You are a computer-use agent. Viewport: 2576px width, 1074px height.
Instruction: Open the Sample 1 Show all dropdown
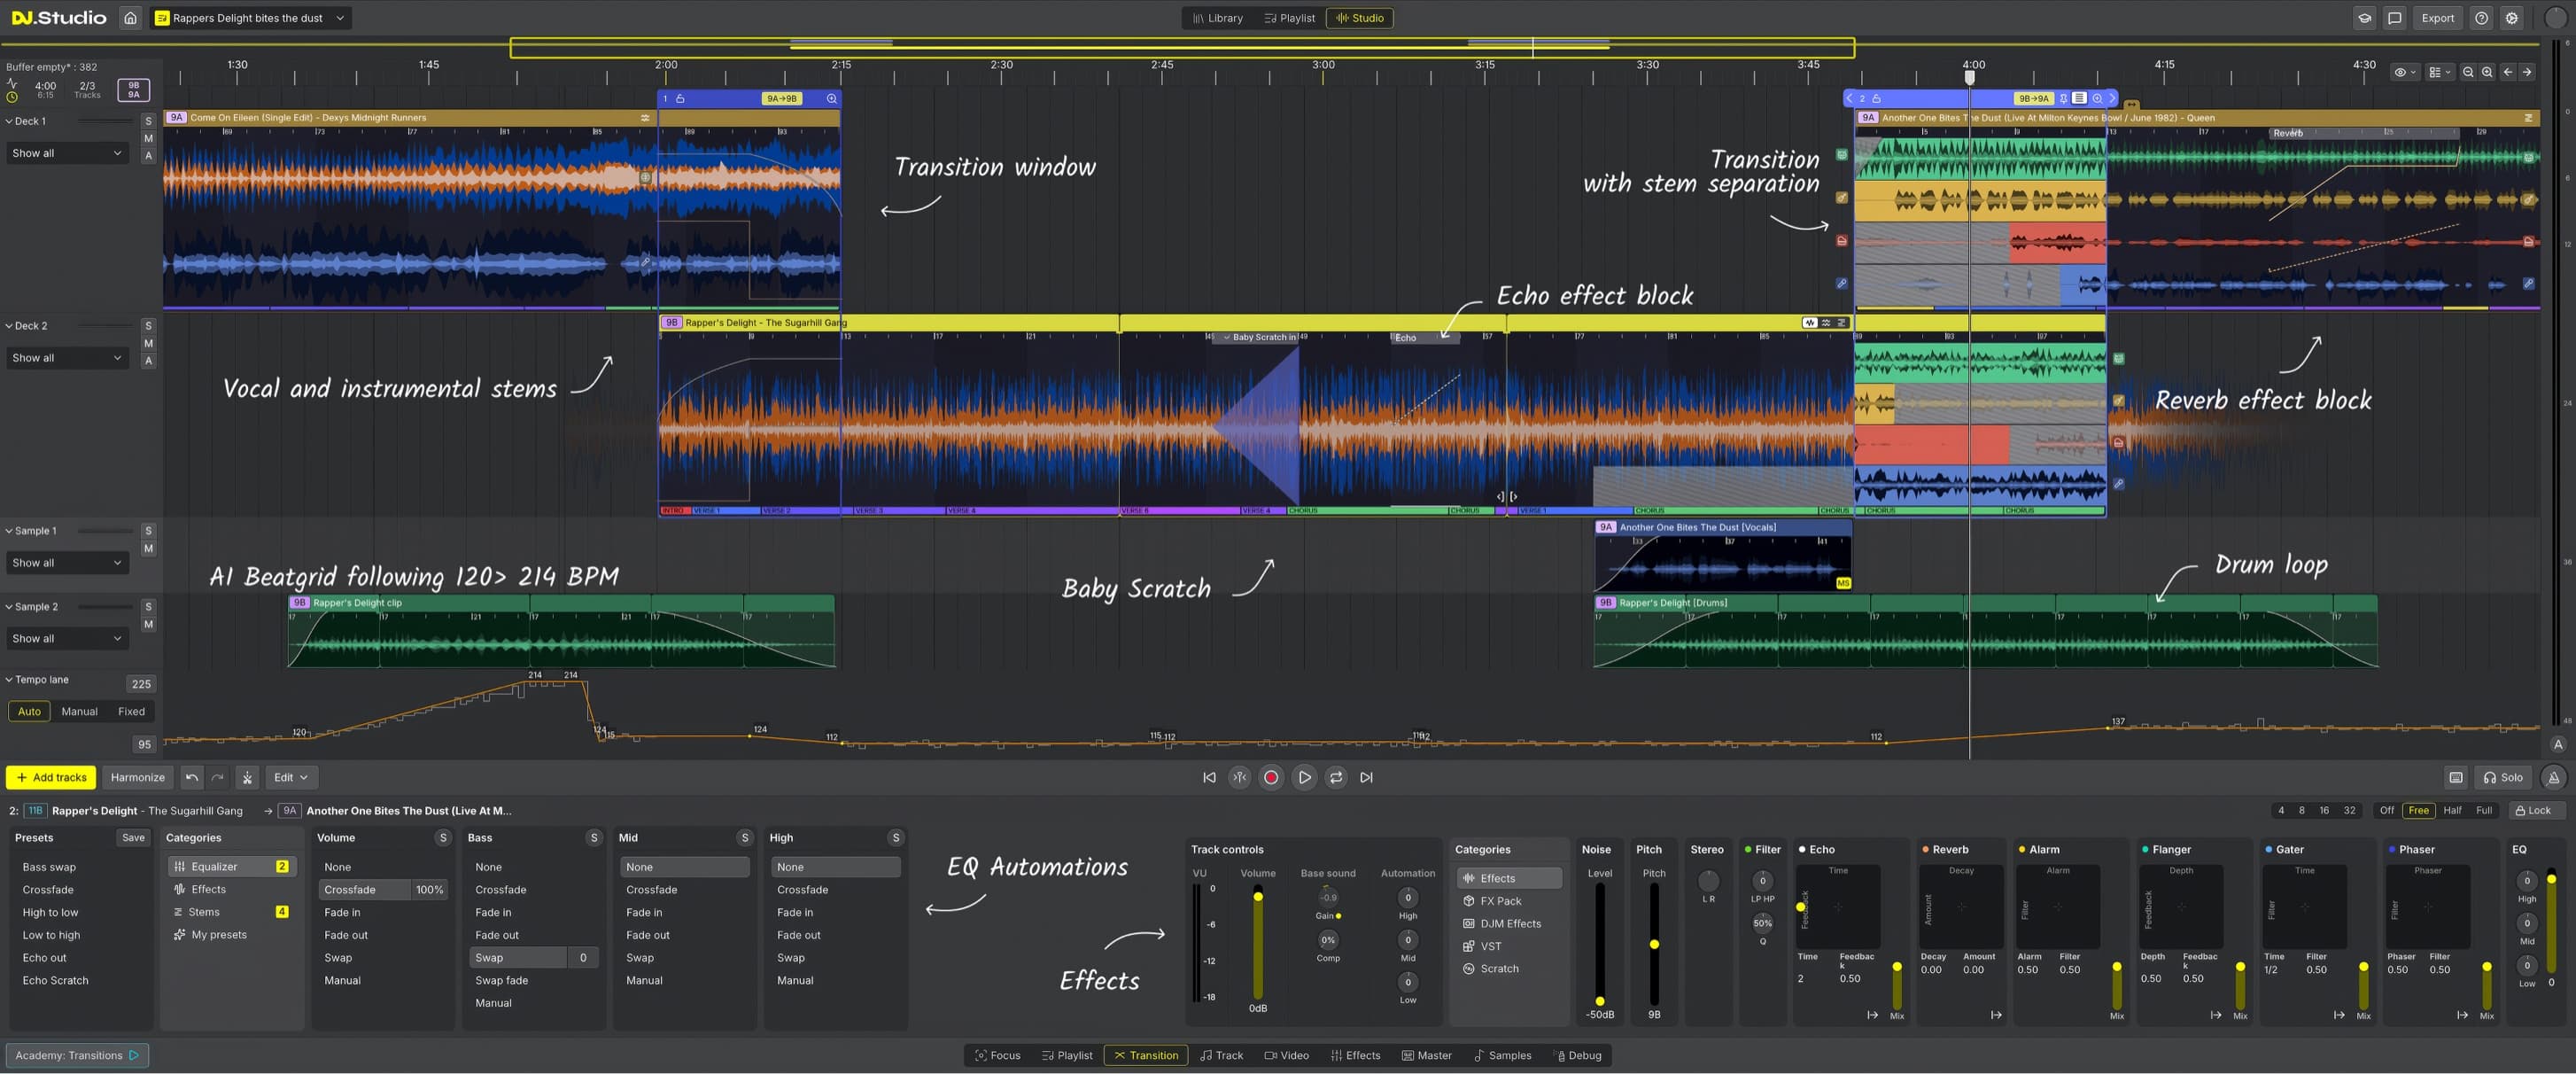coord(67,563)
